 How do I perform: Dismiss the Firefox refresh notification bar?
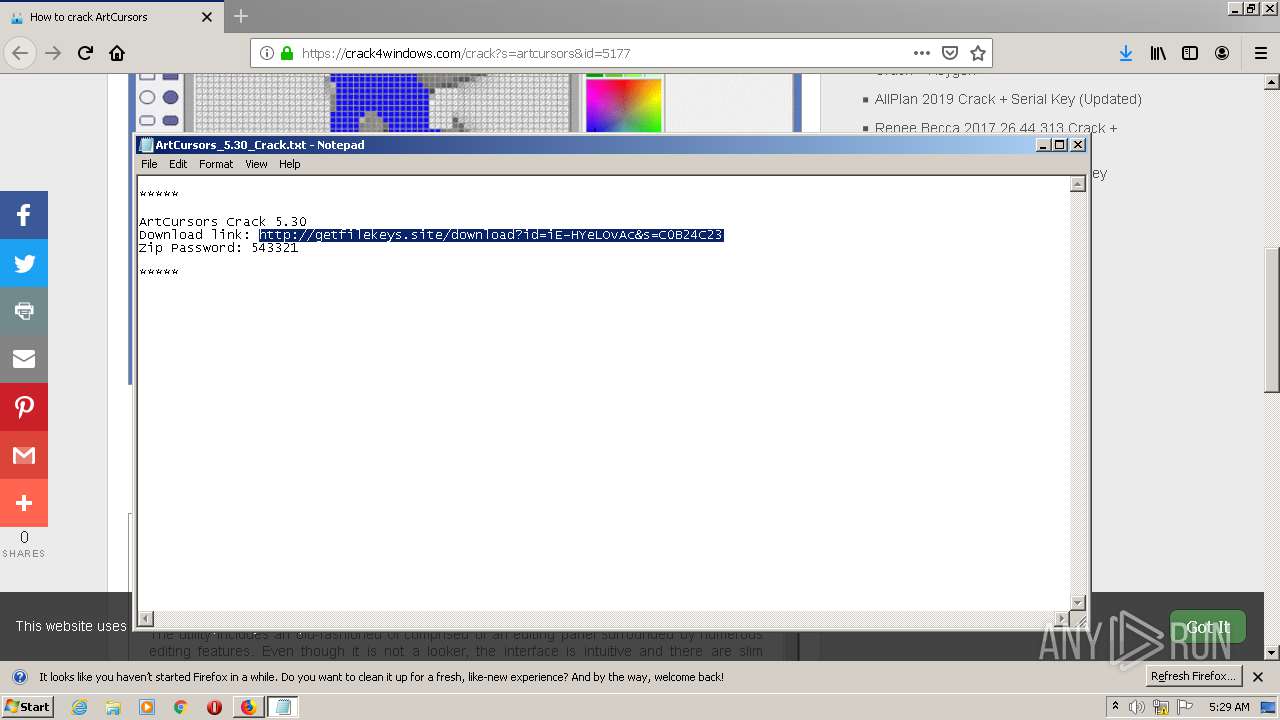[x=1258, y=677]
